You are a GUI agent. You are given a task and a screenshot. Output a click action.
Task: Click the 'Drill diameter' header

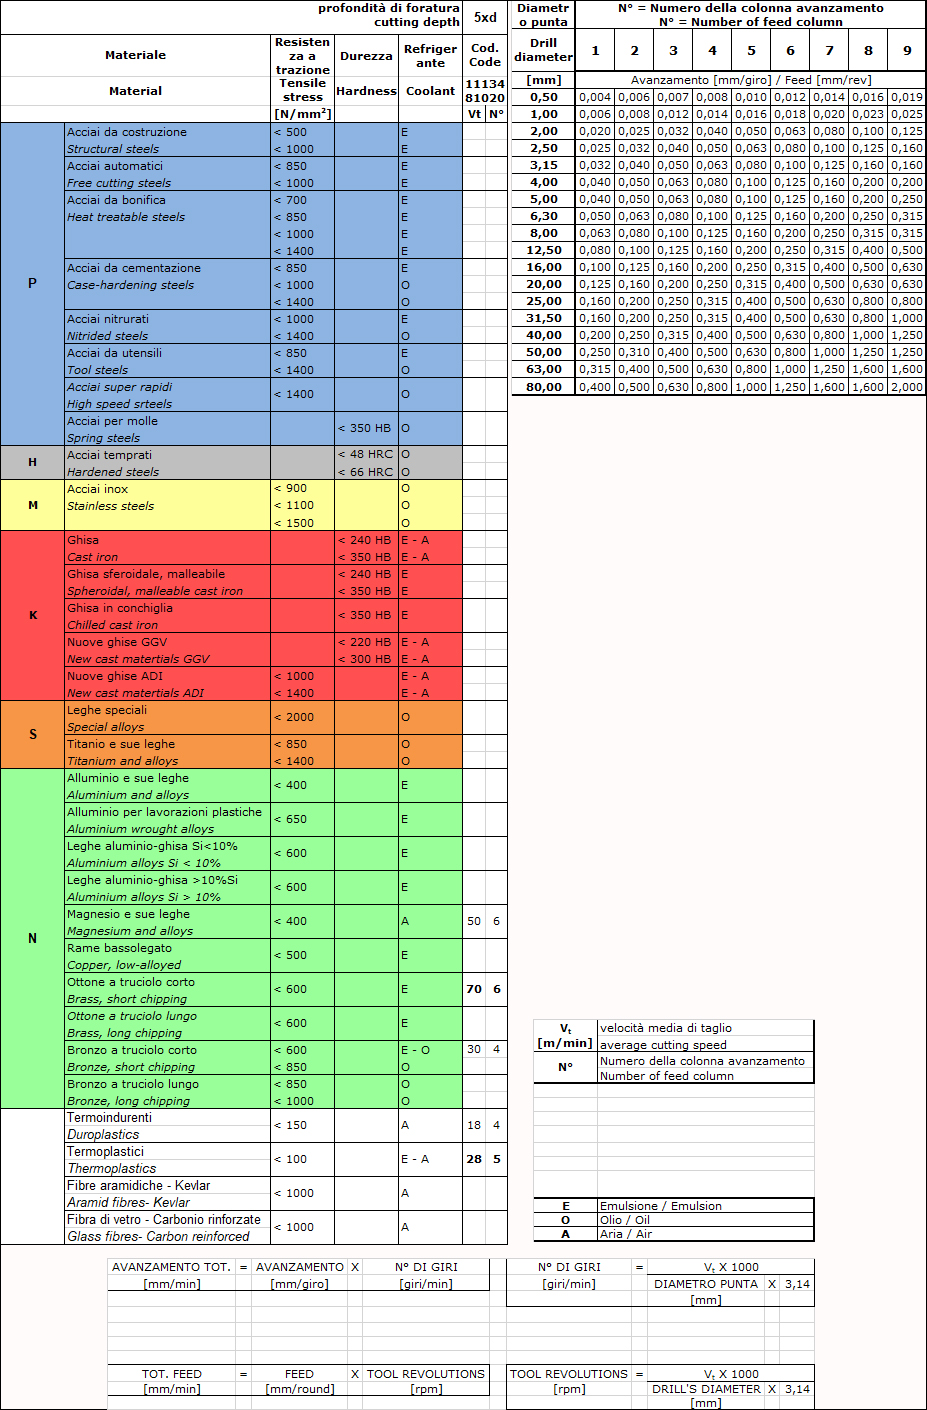point(544,50)
